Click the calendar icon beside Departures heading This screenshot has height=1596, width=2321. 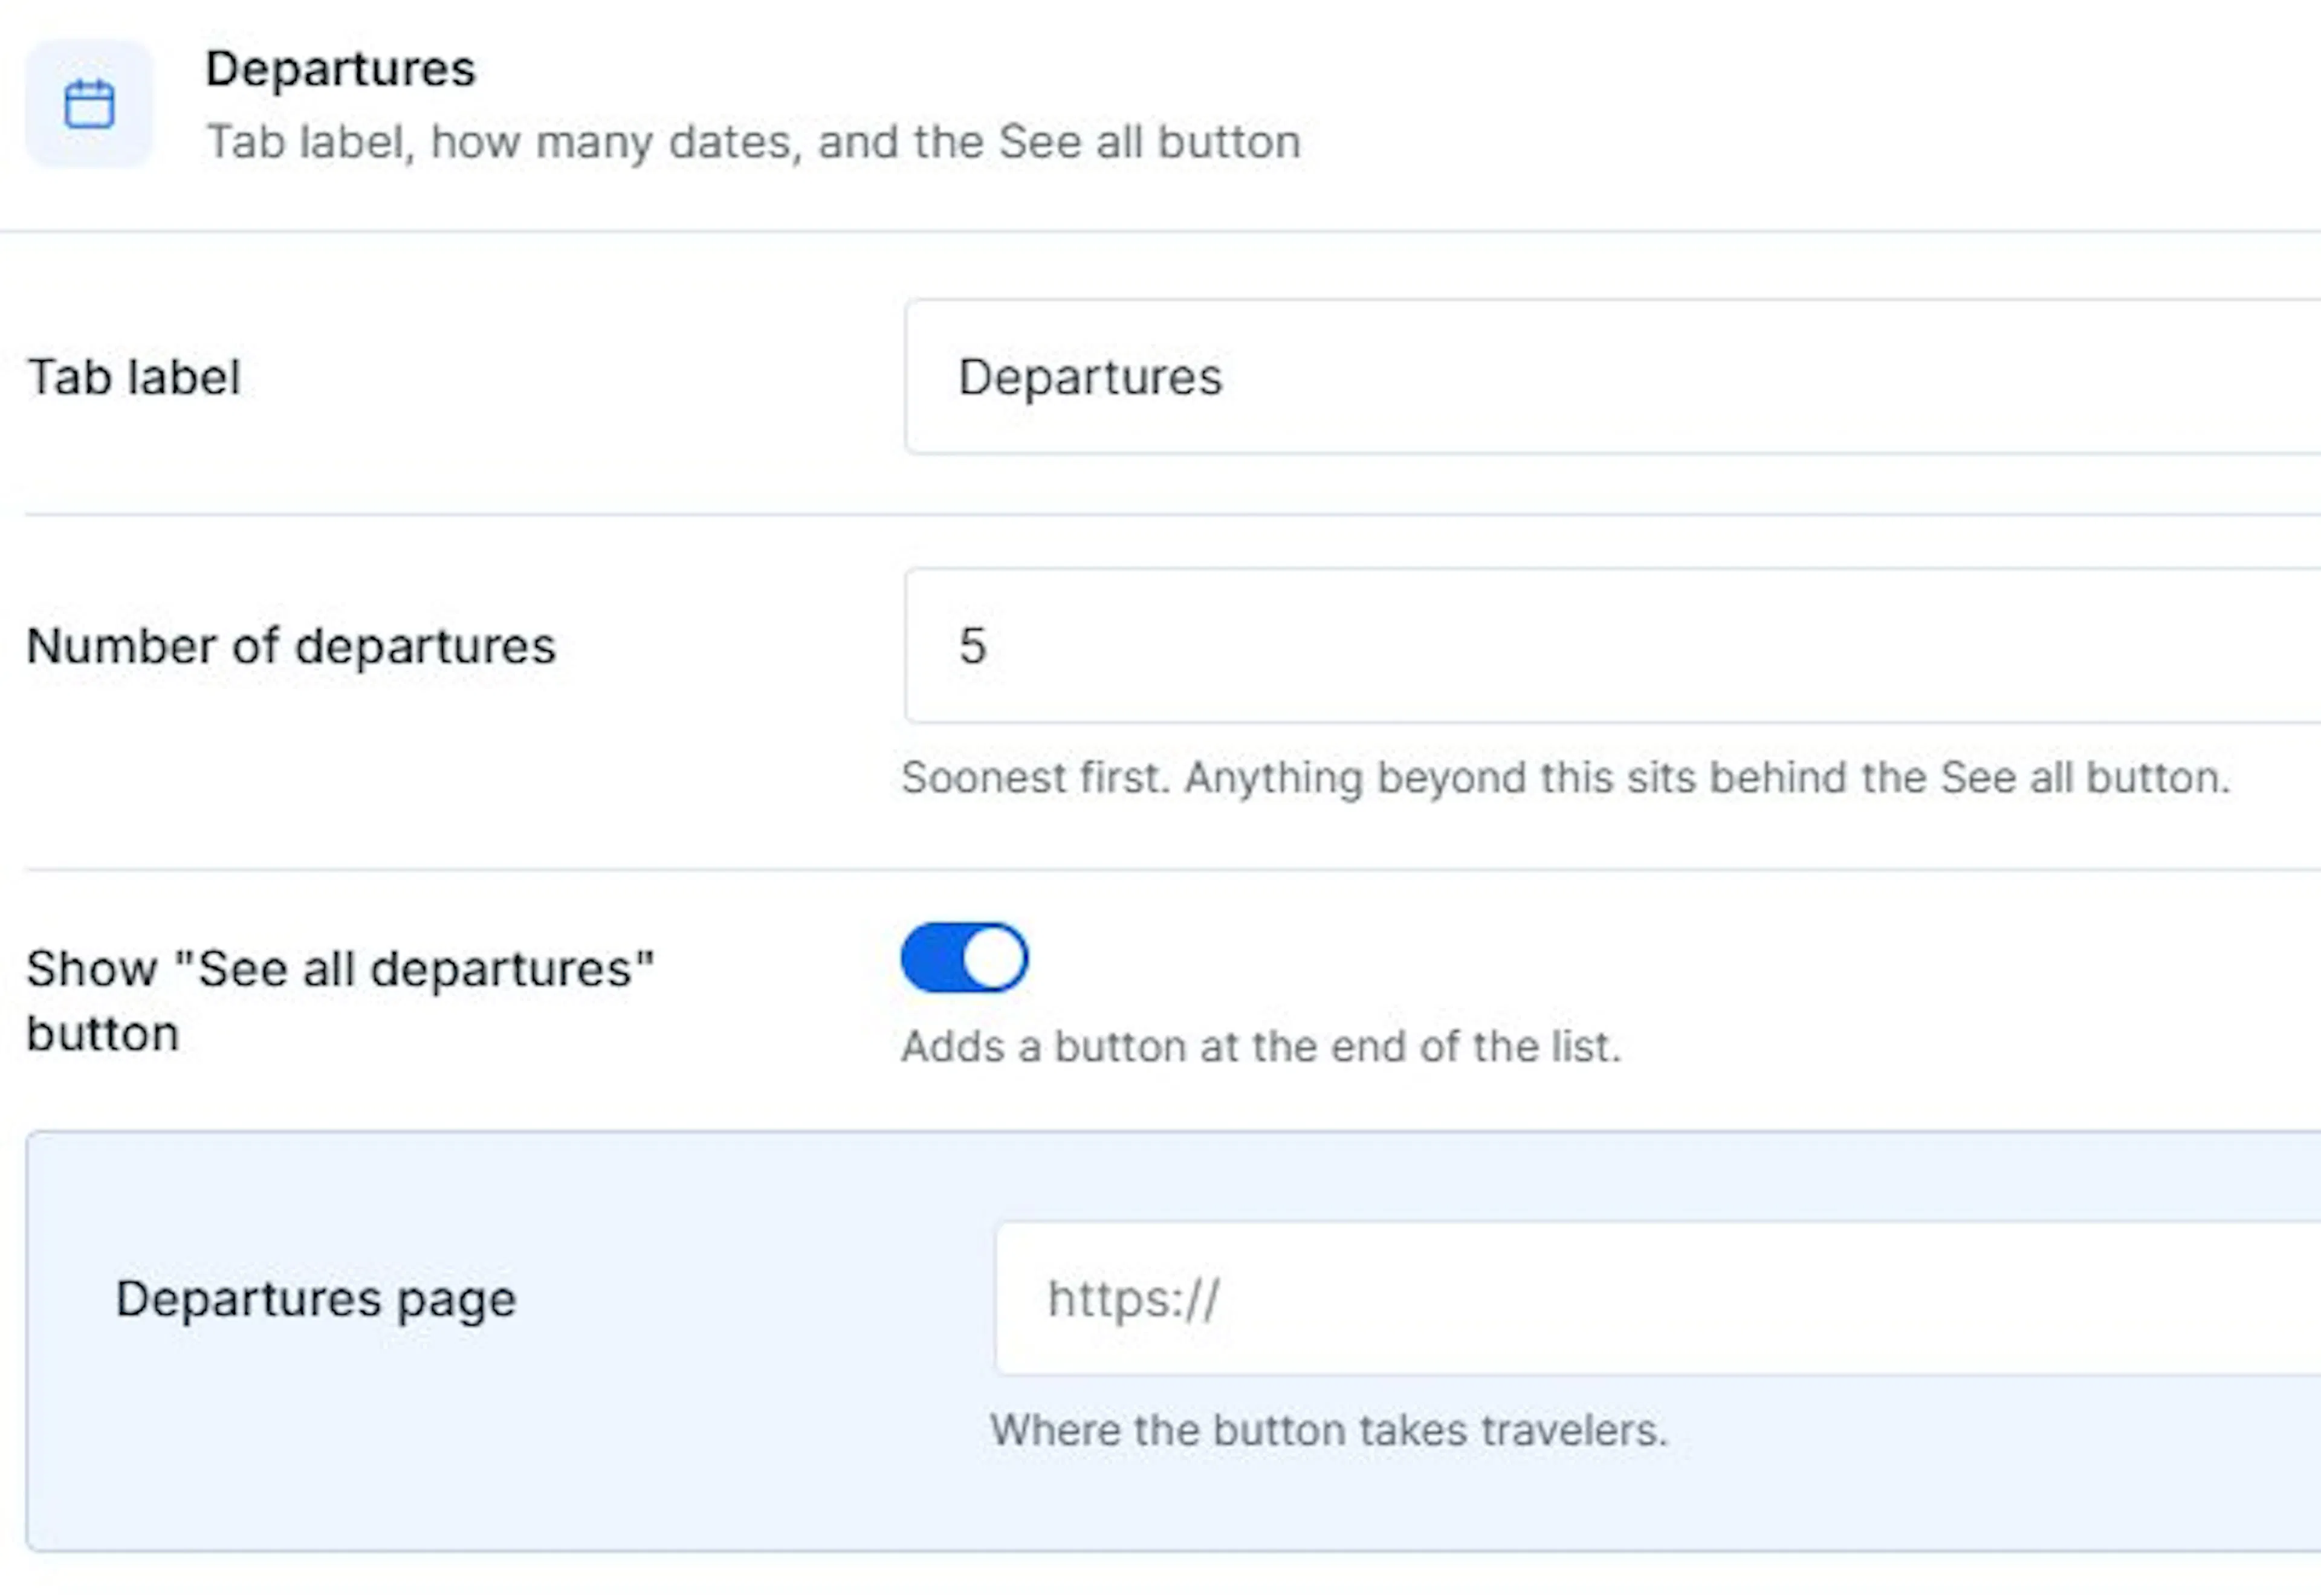point(89,104)
